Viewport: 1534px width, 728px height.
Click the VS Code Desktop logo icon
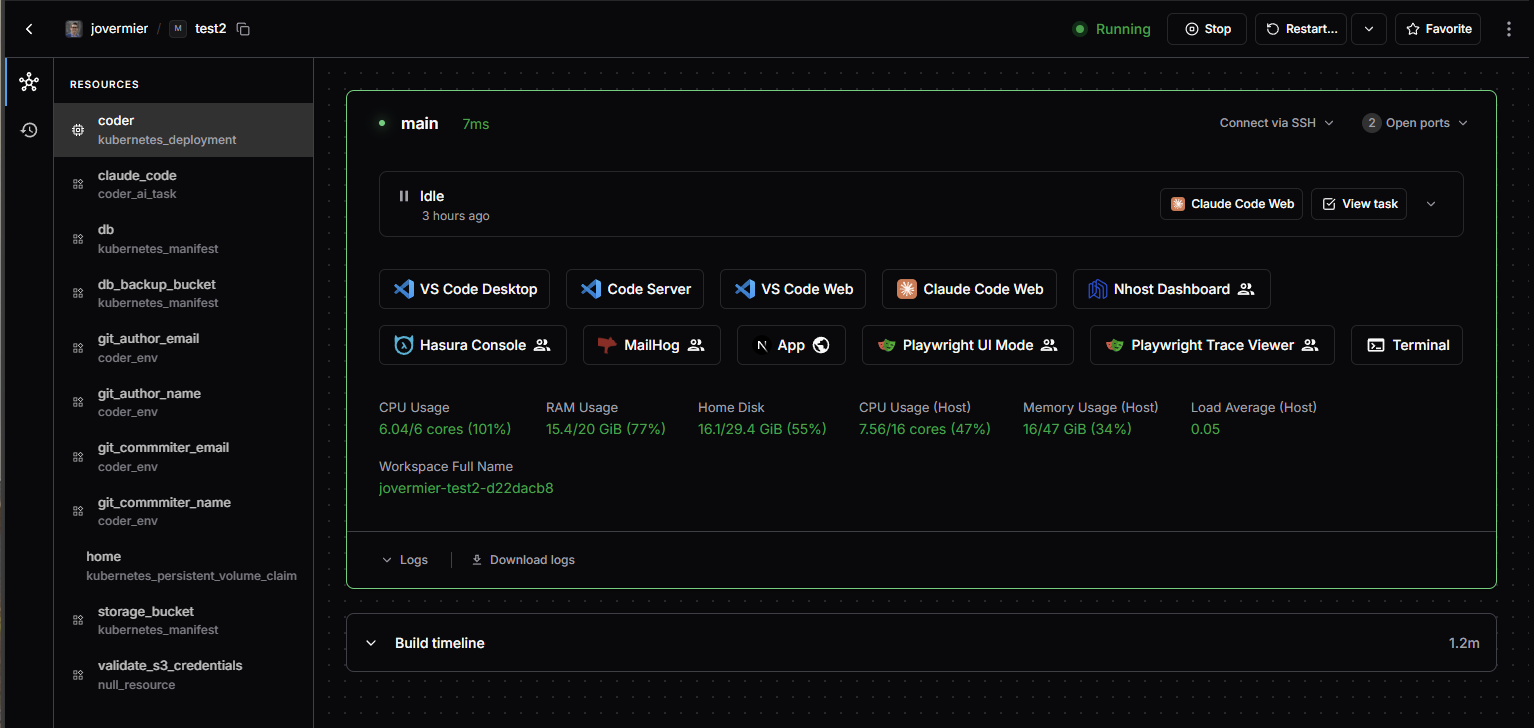pyautogui.click(x=404, y=289)
